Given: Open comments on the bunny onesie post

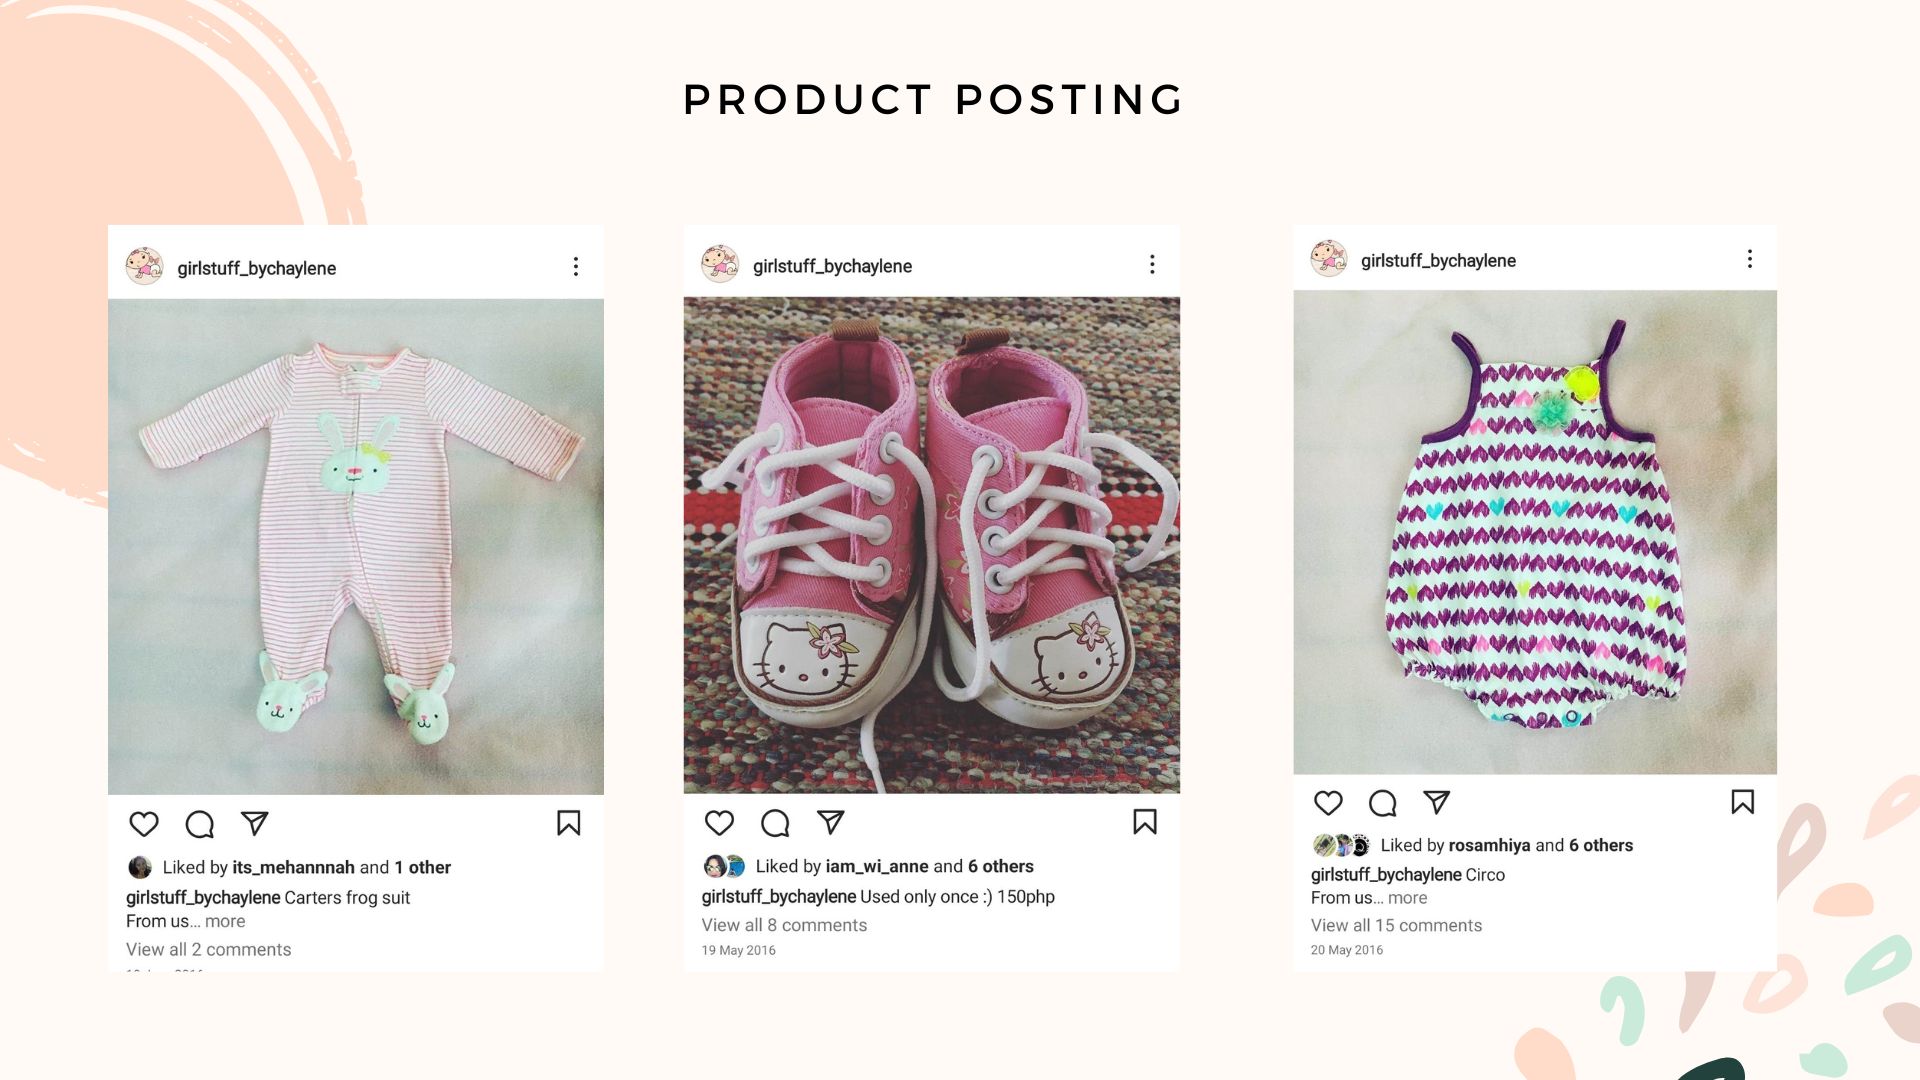Looking at the screenshot, I should coord(200,824).
